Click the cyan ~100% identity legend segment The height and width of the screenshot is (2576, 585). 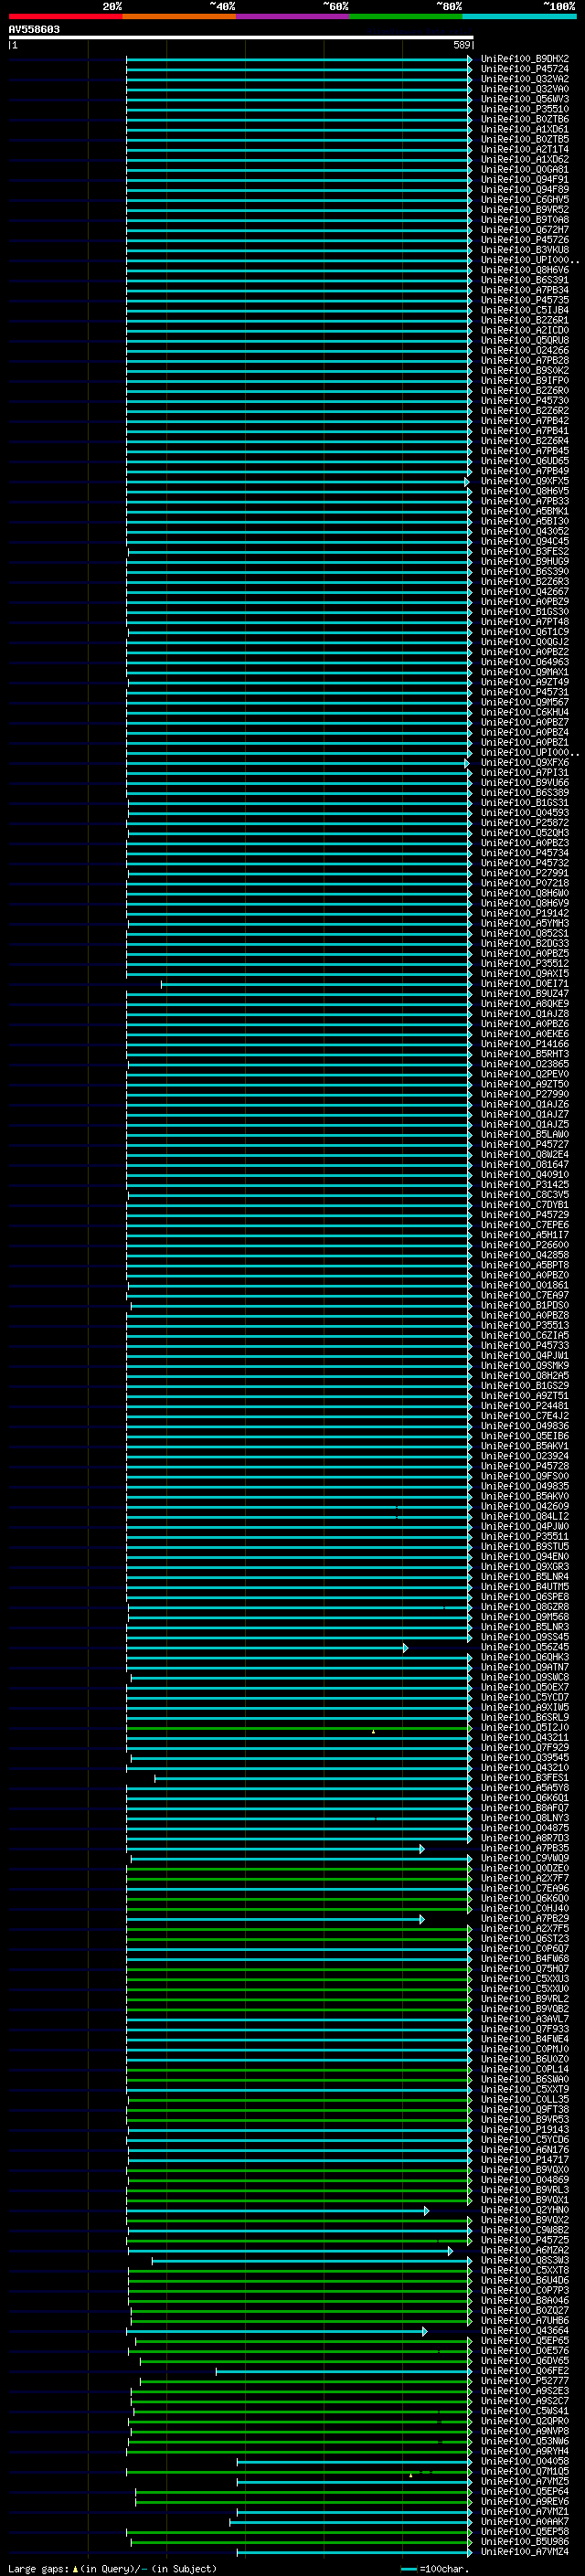tap(519, 16)
